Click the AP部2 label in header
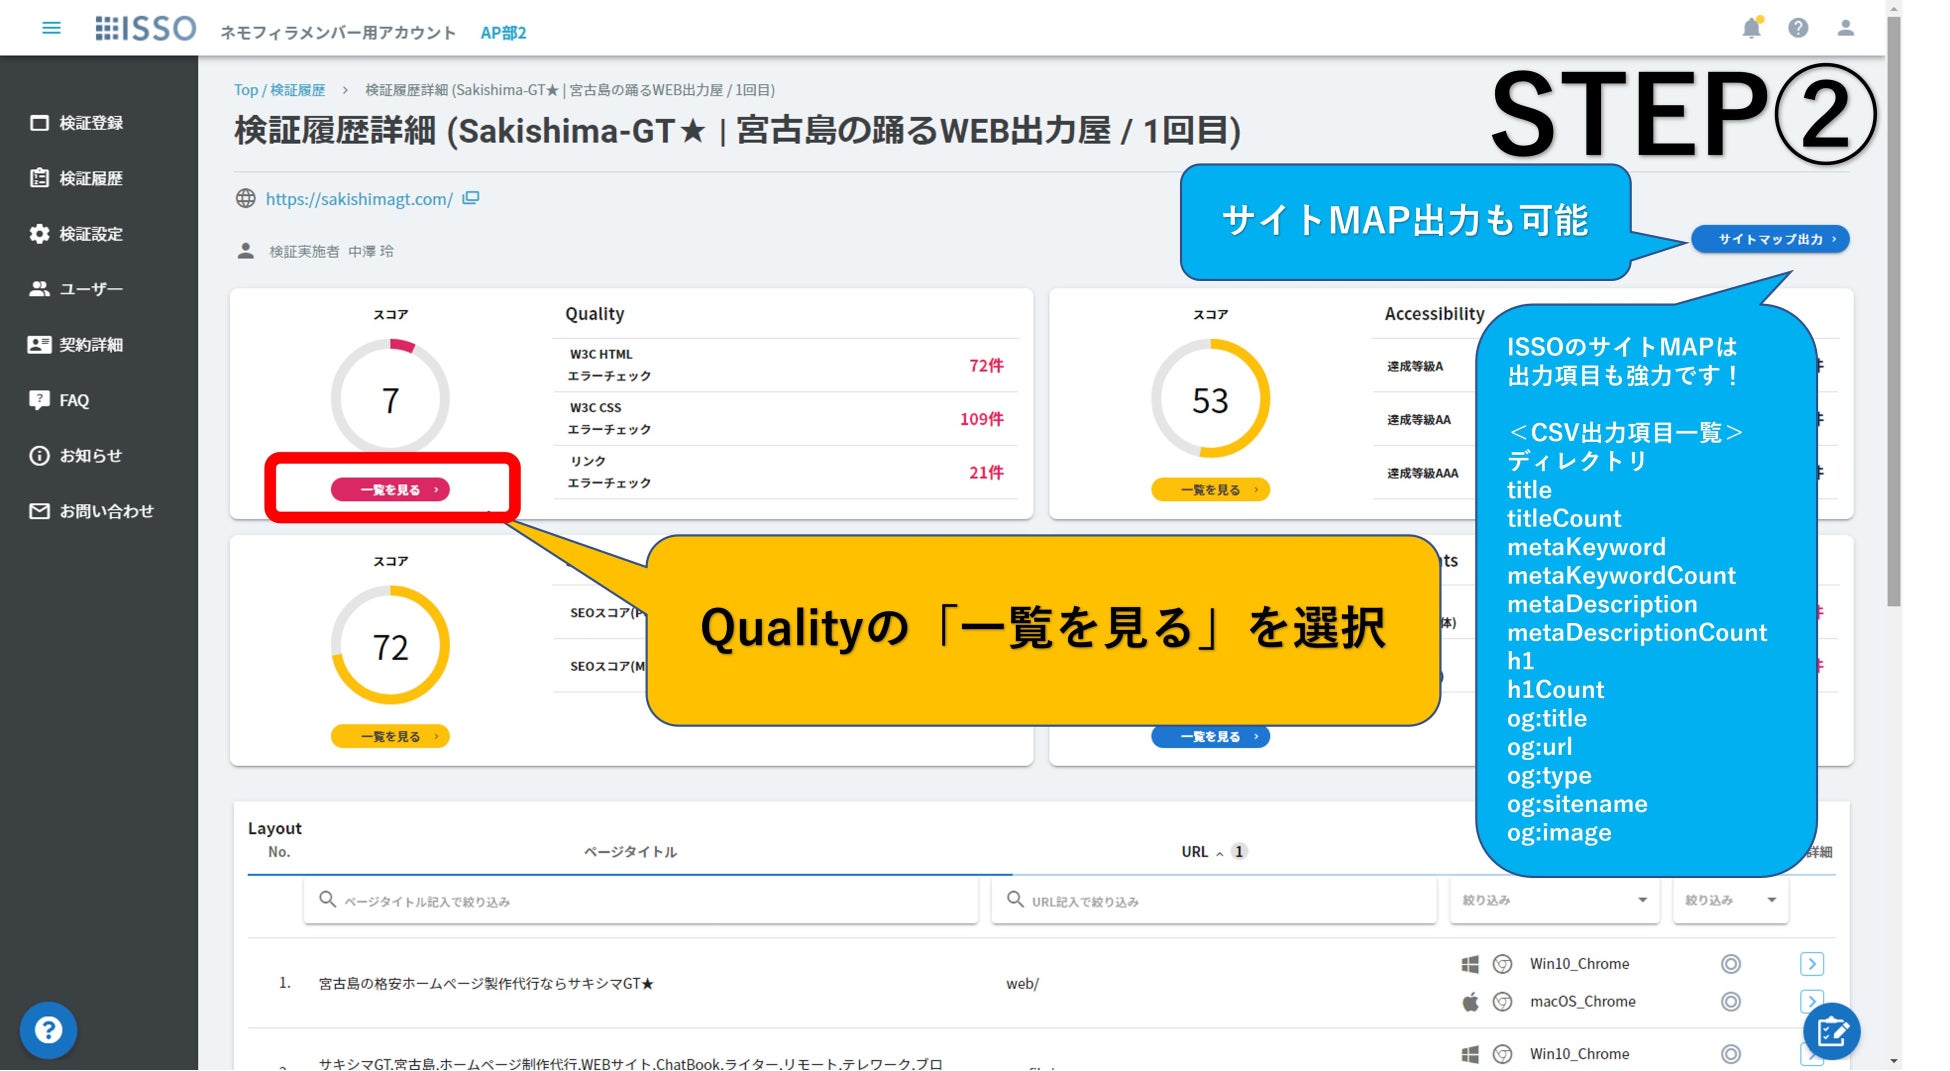Image resolution: width=1950 pixels, height=1071 pixels. [503, 33]
